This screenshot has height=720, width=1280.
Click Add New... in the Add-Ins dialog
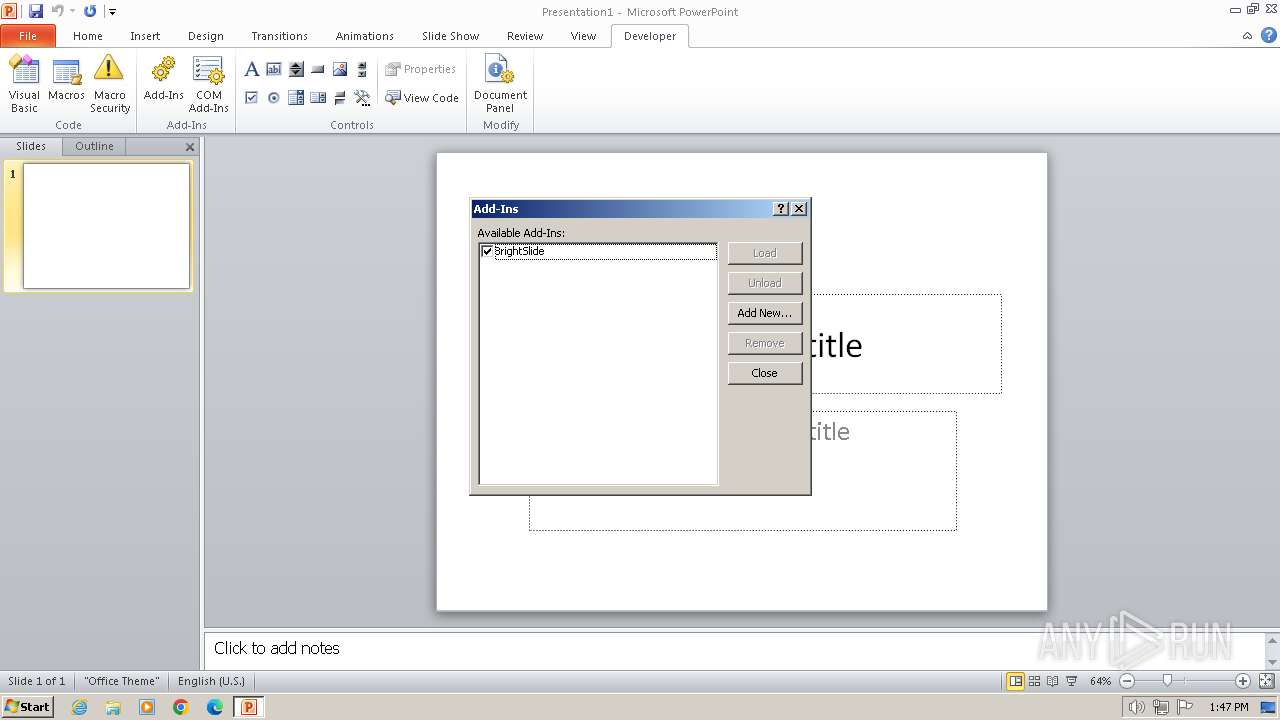[x=765, y=313]
